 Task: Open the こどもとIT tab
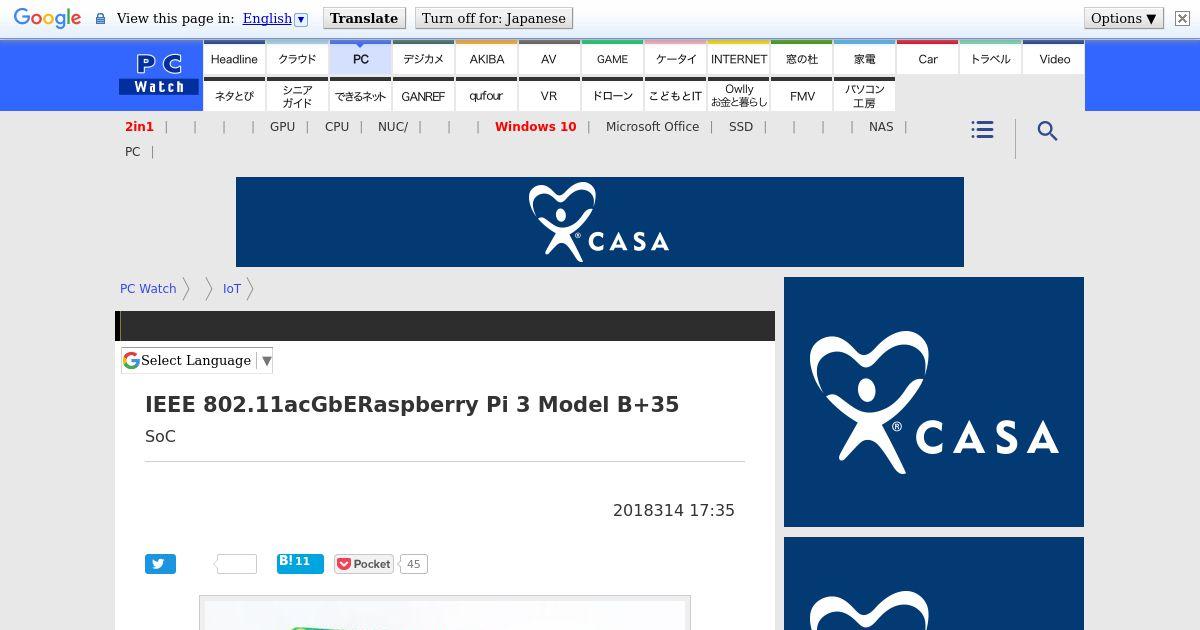pyautogui.click(x=676, y=96)
